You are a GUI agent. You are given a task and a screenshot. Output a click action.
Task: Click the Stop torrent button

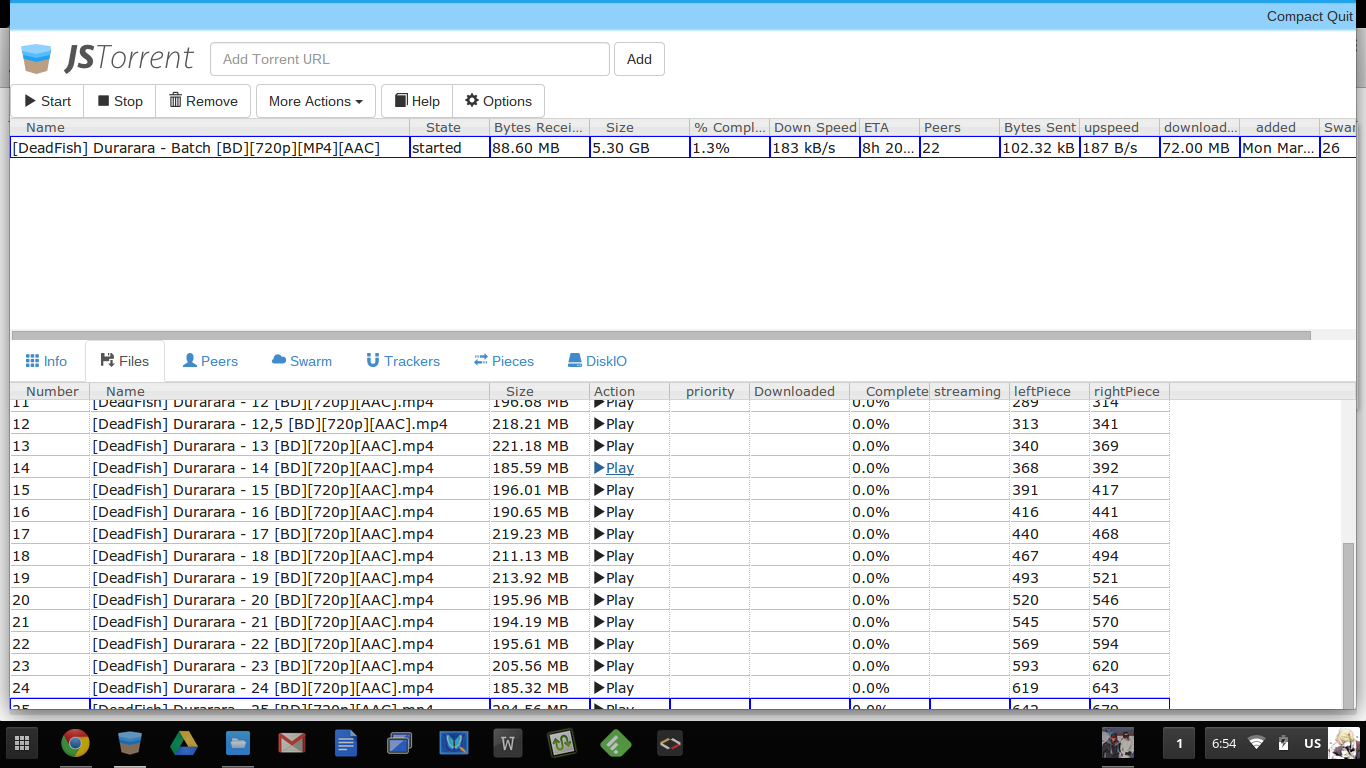pyautogui.click(x=120, y=101)
